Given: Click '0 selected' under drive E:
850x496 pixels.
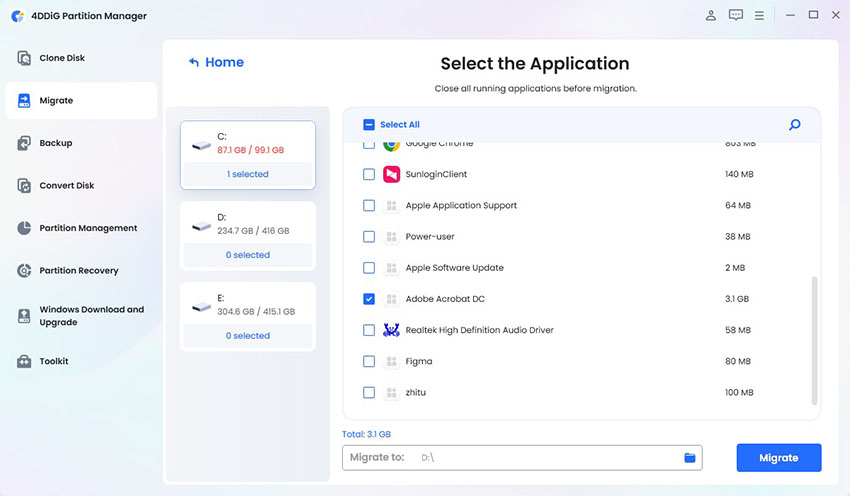Looking at the screenshot, I should tap(248, 336).
